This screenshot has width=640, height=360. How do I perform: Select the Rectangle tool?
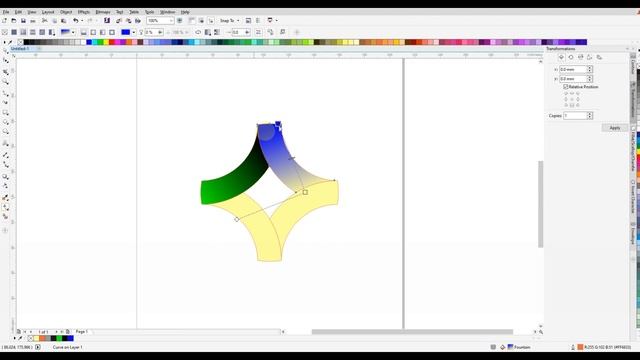[6, 112]
